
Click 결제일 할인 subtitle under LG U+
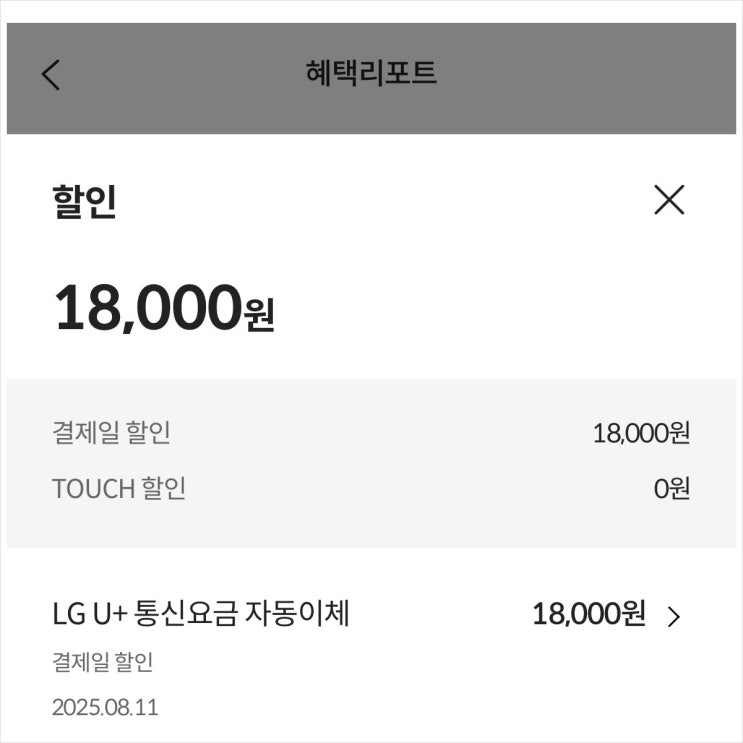[102, 662]
